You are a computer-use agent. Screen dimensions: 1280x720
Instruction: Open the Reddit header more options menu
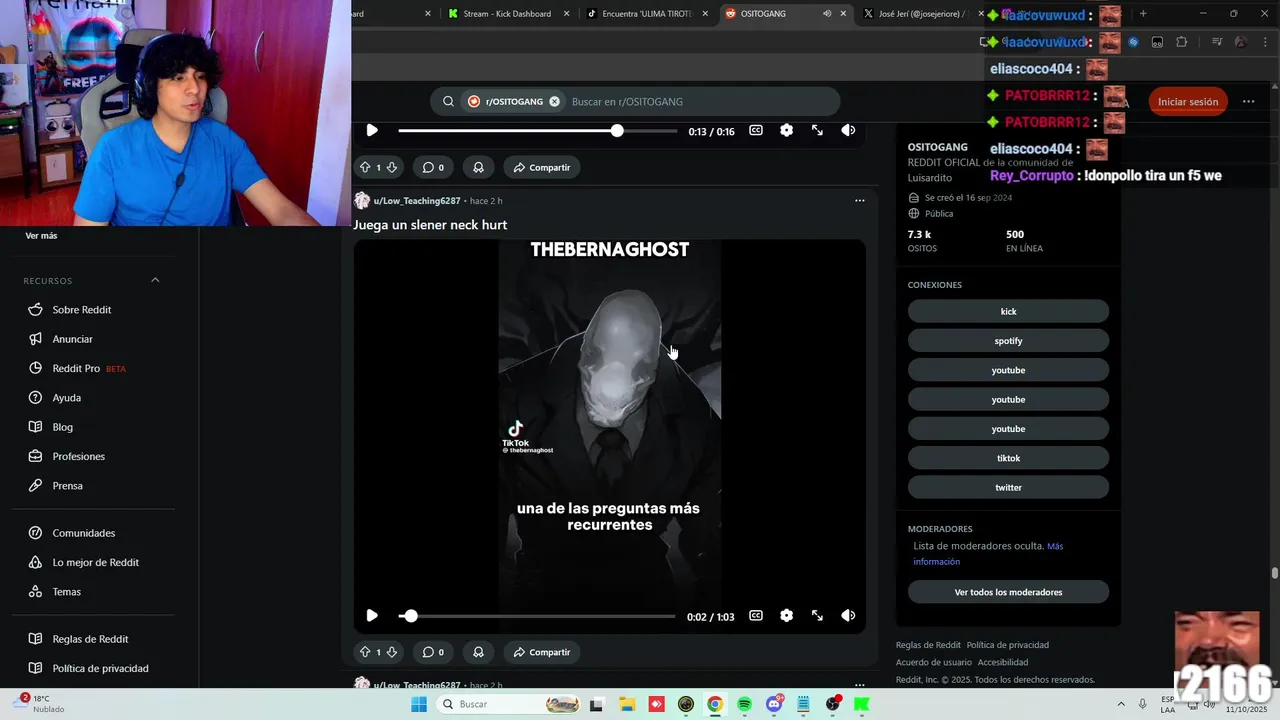click(x=1248, y=101)
